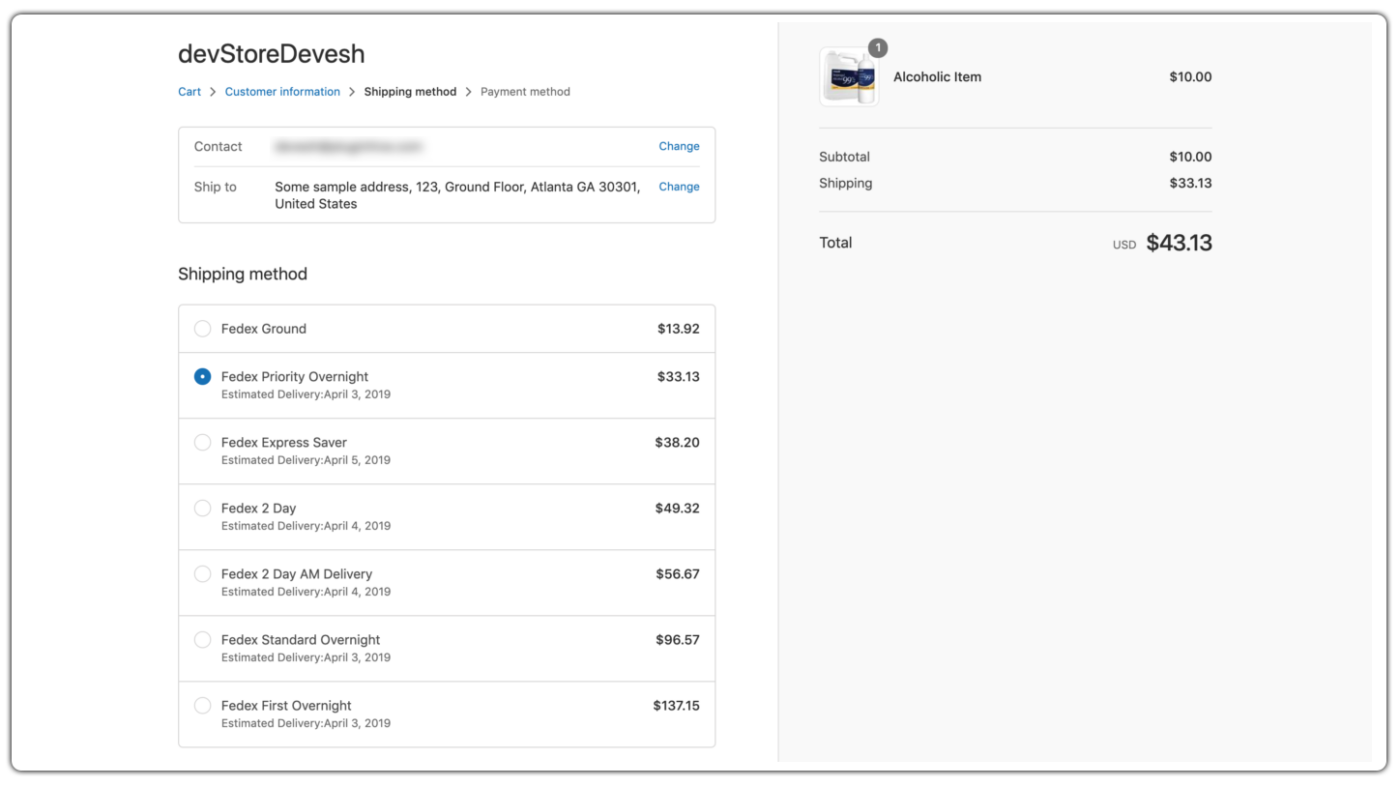Choose Fedex Express Saver radio button
This screenshot has height=787, width=1400.
click(202, 443)
